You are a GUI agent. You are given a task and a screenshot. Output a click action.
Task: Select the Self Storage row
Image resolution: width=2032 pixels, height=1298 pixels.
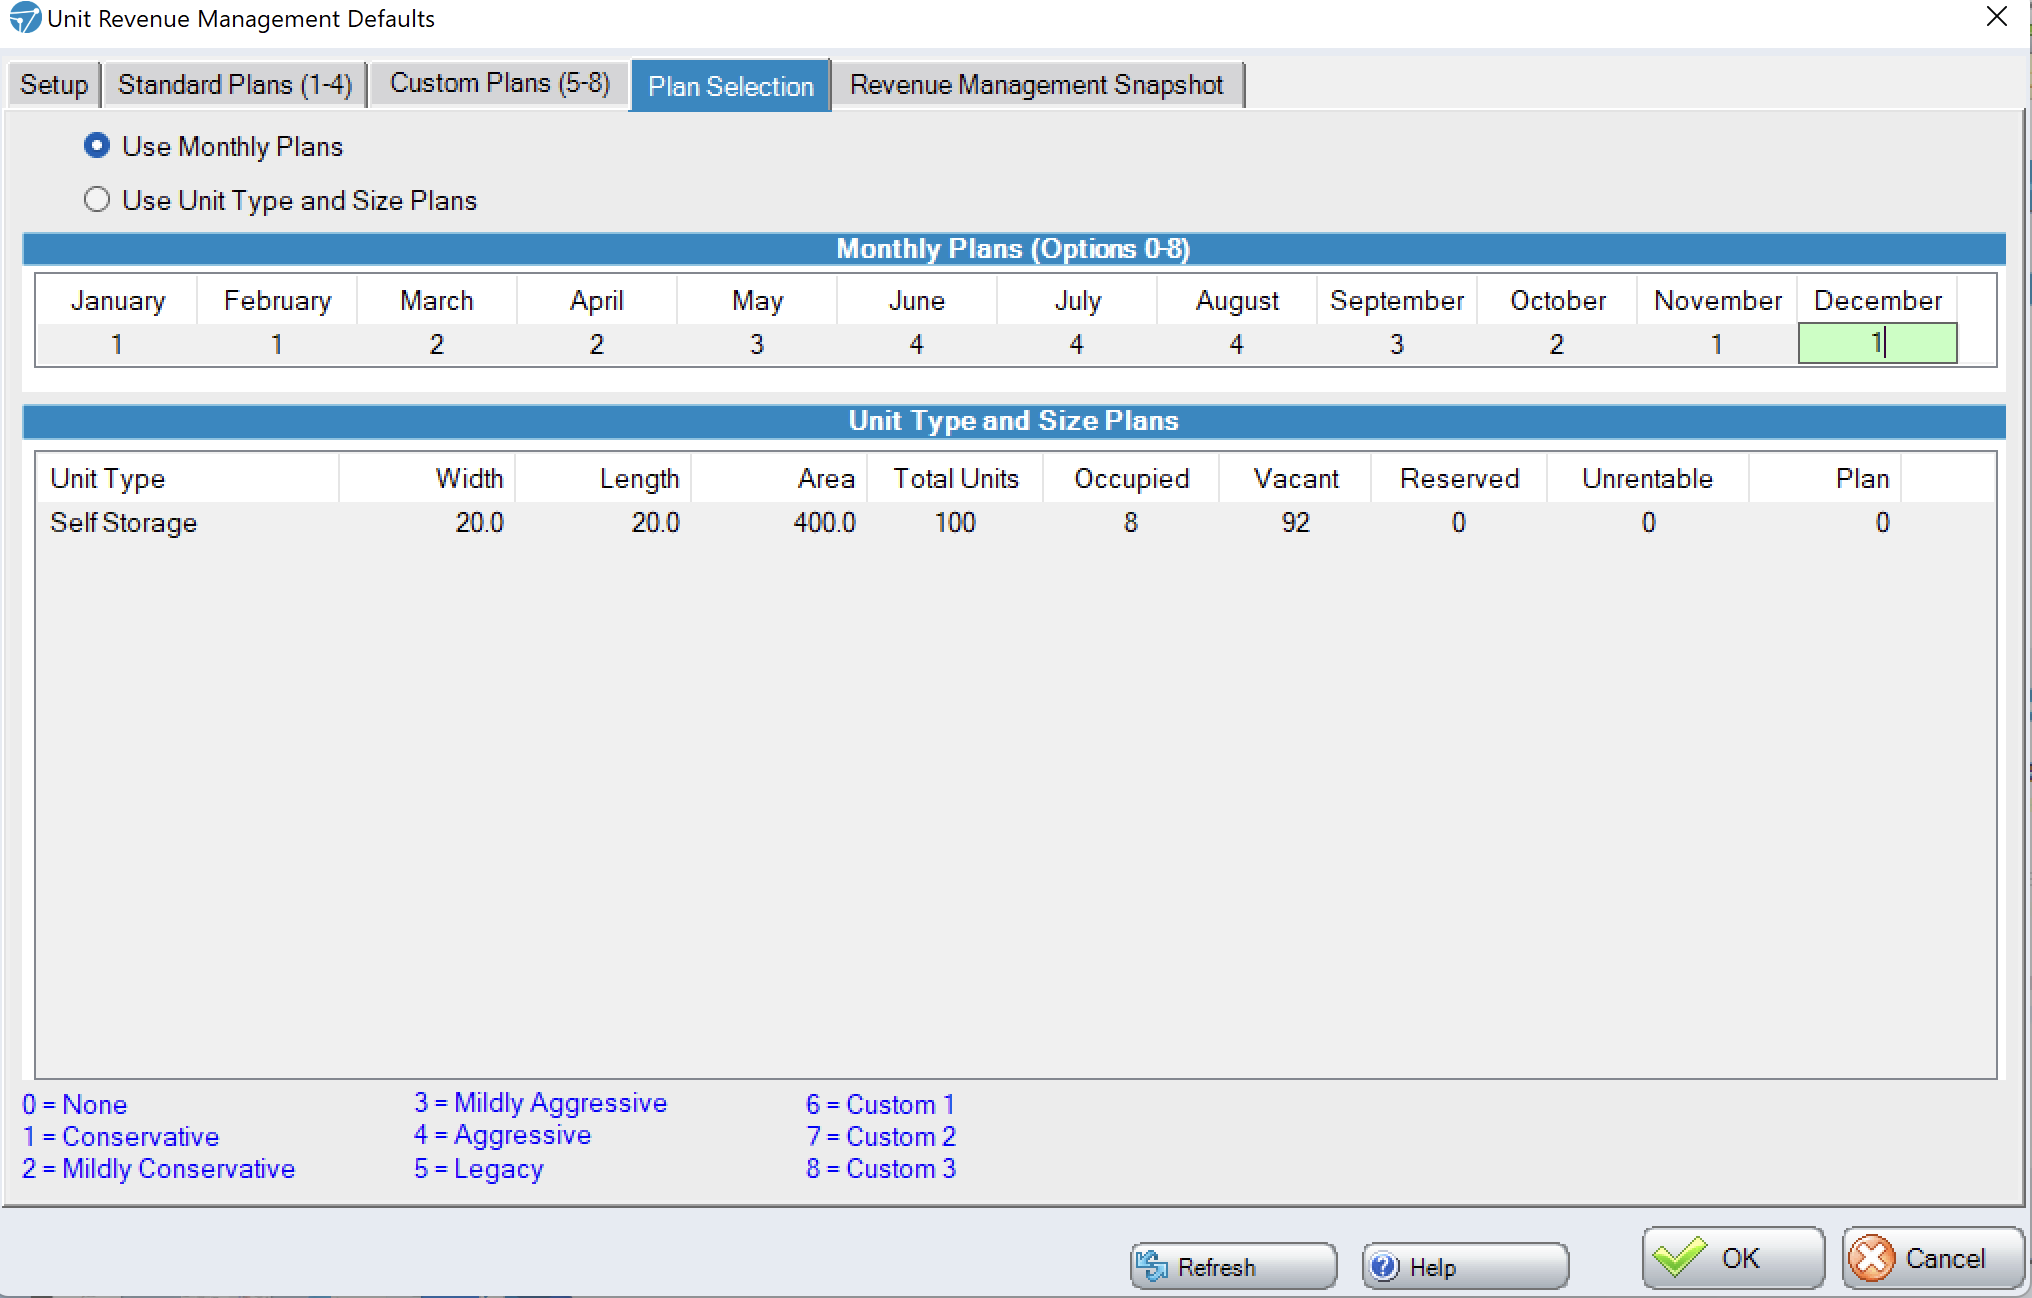pyautogui.click(x=1015, y=523)
